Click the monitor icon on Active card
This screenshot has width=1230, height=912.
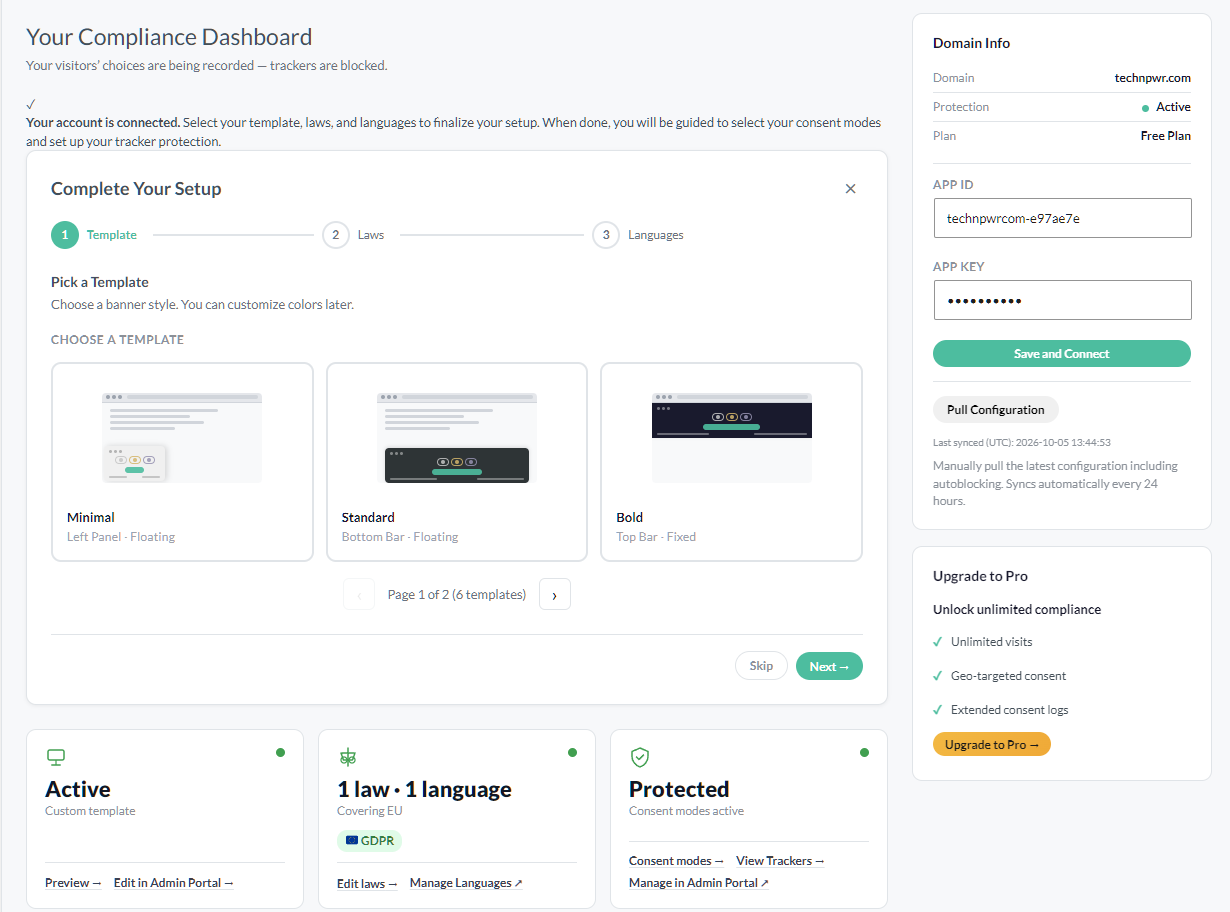click(56, 757)
